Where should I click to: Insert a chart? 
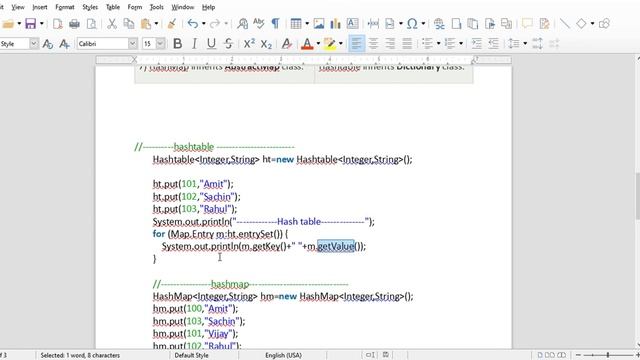pyautogui.click(x=336, y=24)
